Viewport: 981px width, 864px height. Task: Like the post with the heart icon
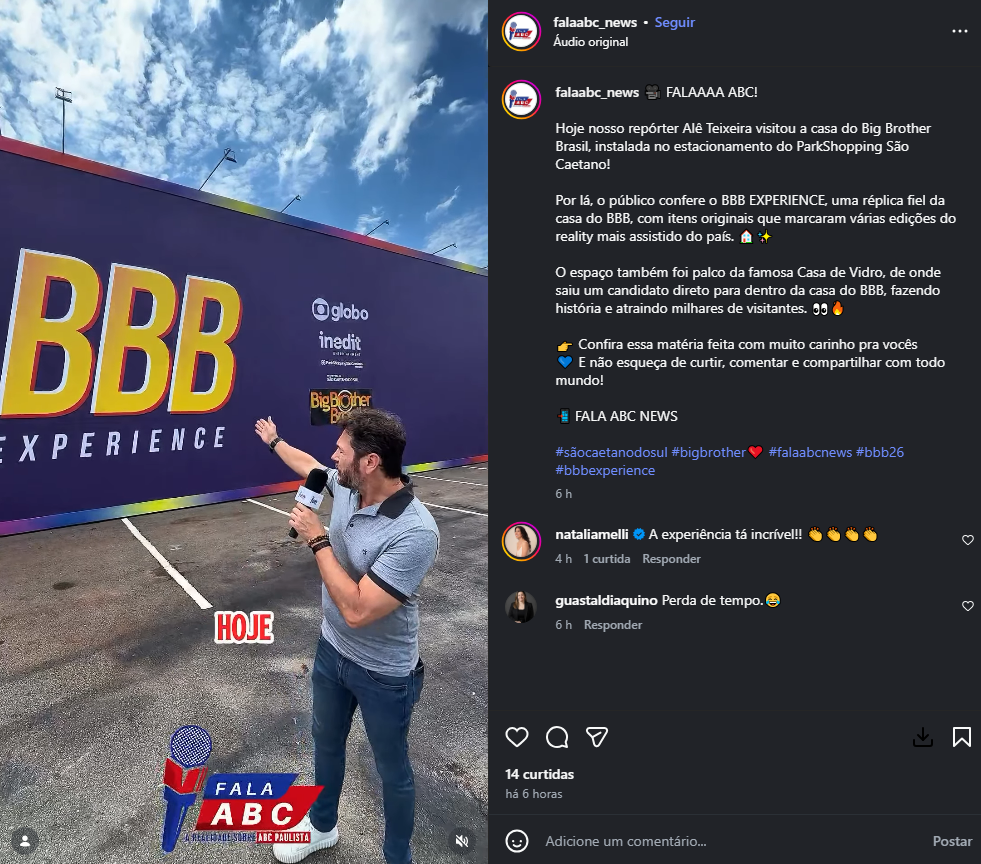click(517, 737)
